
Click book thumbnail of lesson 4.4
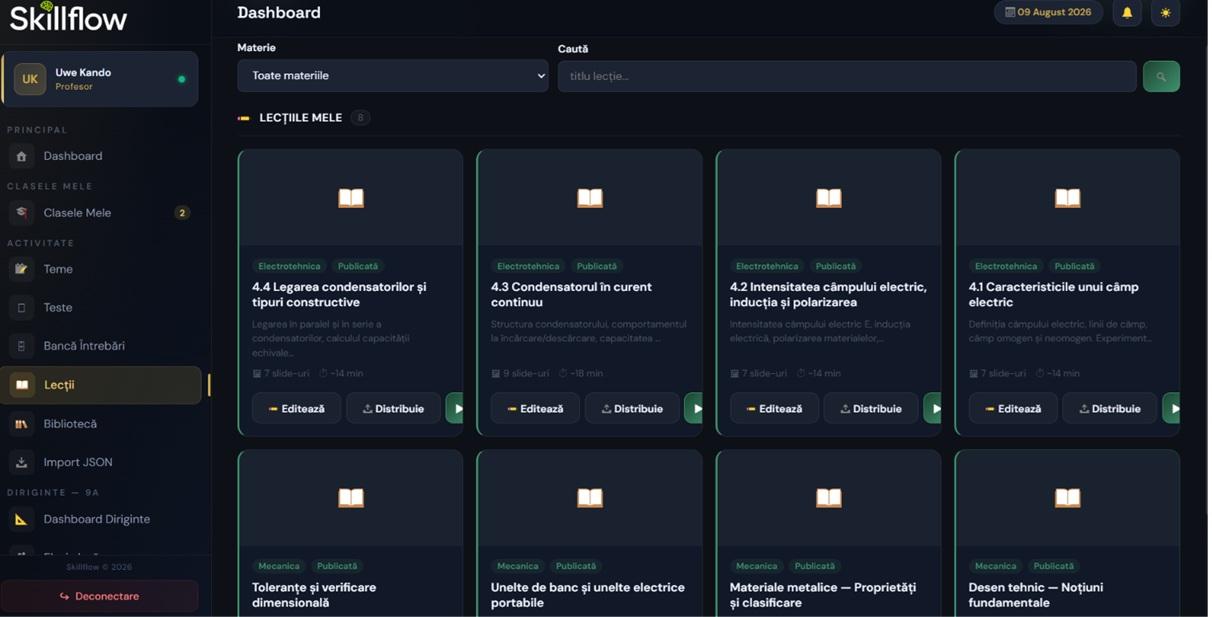click(352, 199)
